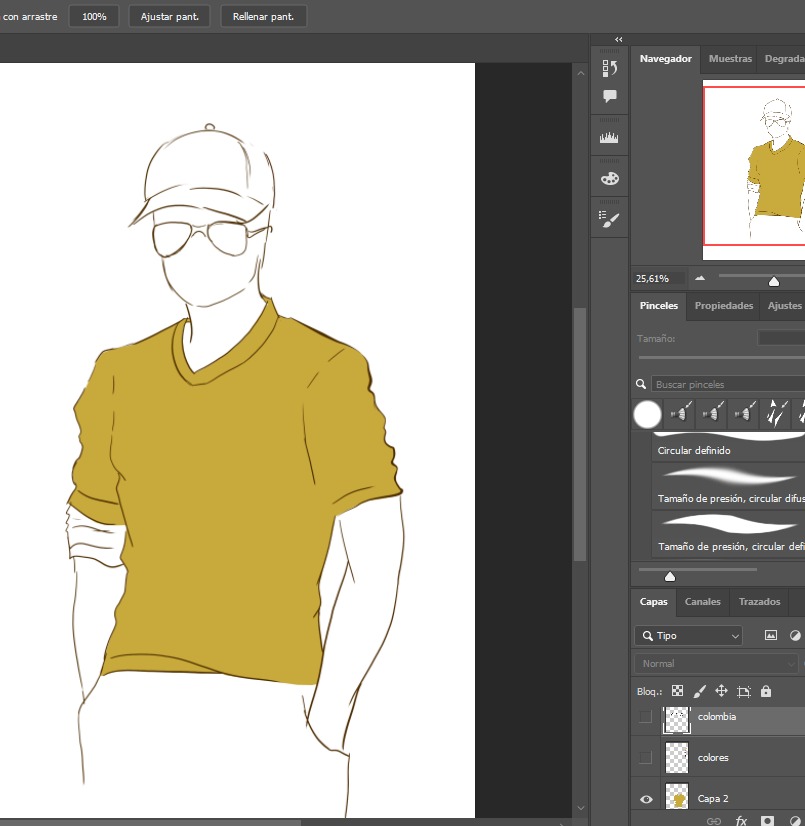Click the Navegador preview thumbnail

pyautogui.click(x=754, y=170)
